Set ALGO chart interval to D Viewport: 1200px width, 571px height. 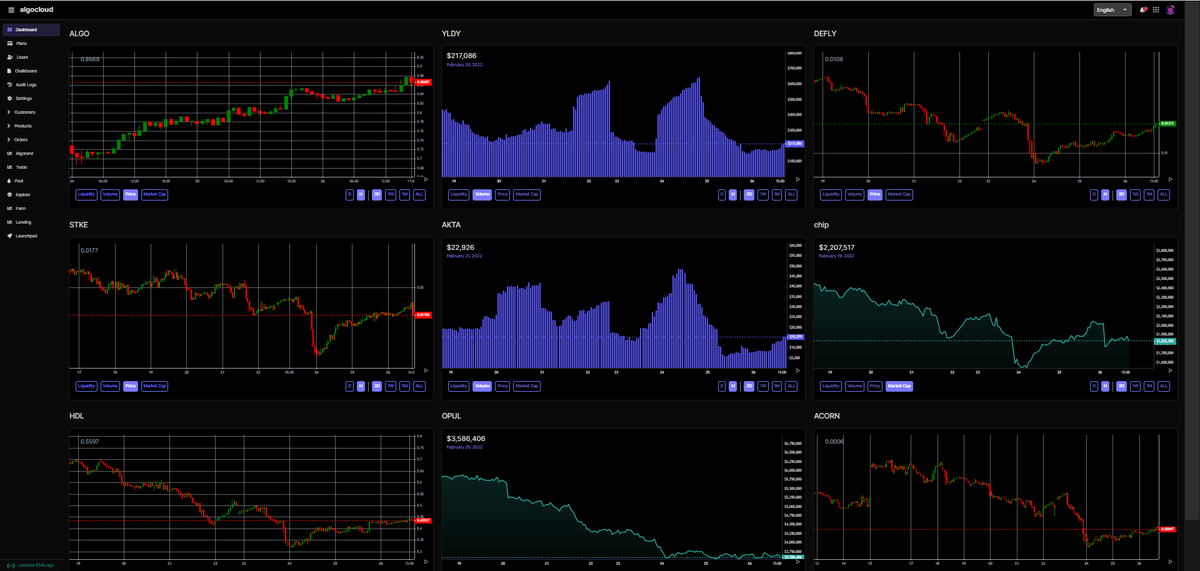(x=350, y=195)
